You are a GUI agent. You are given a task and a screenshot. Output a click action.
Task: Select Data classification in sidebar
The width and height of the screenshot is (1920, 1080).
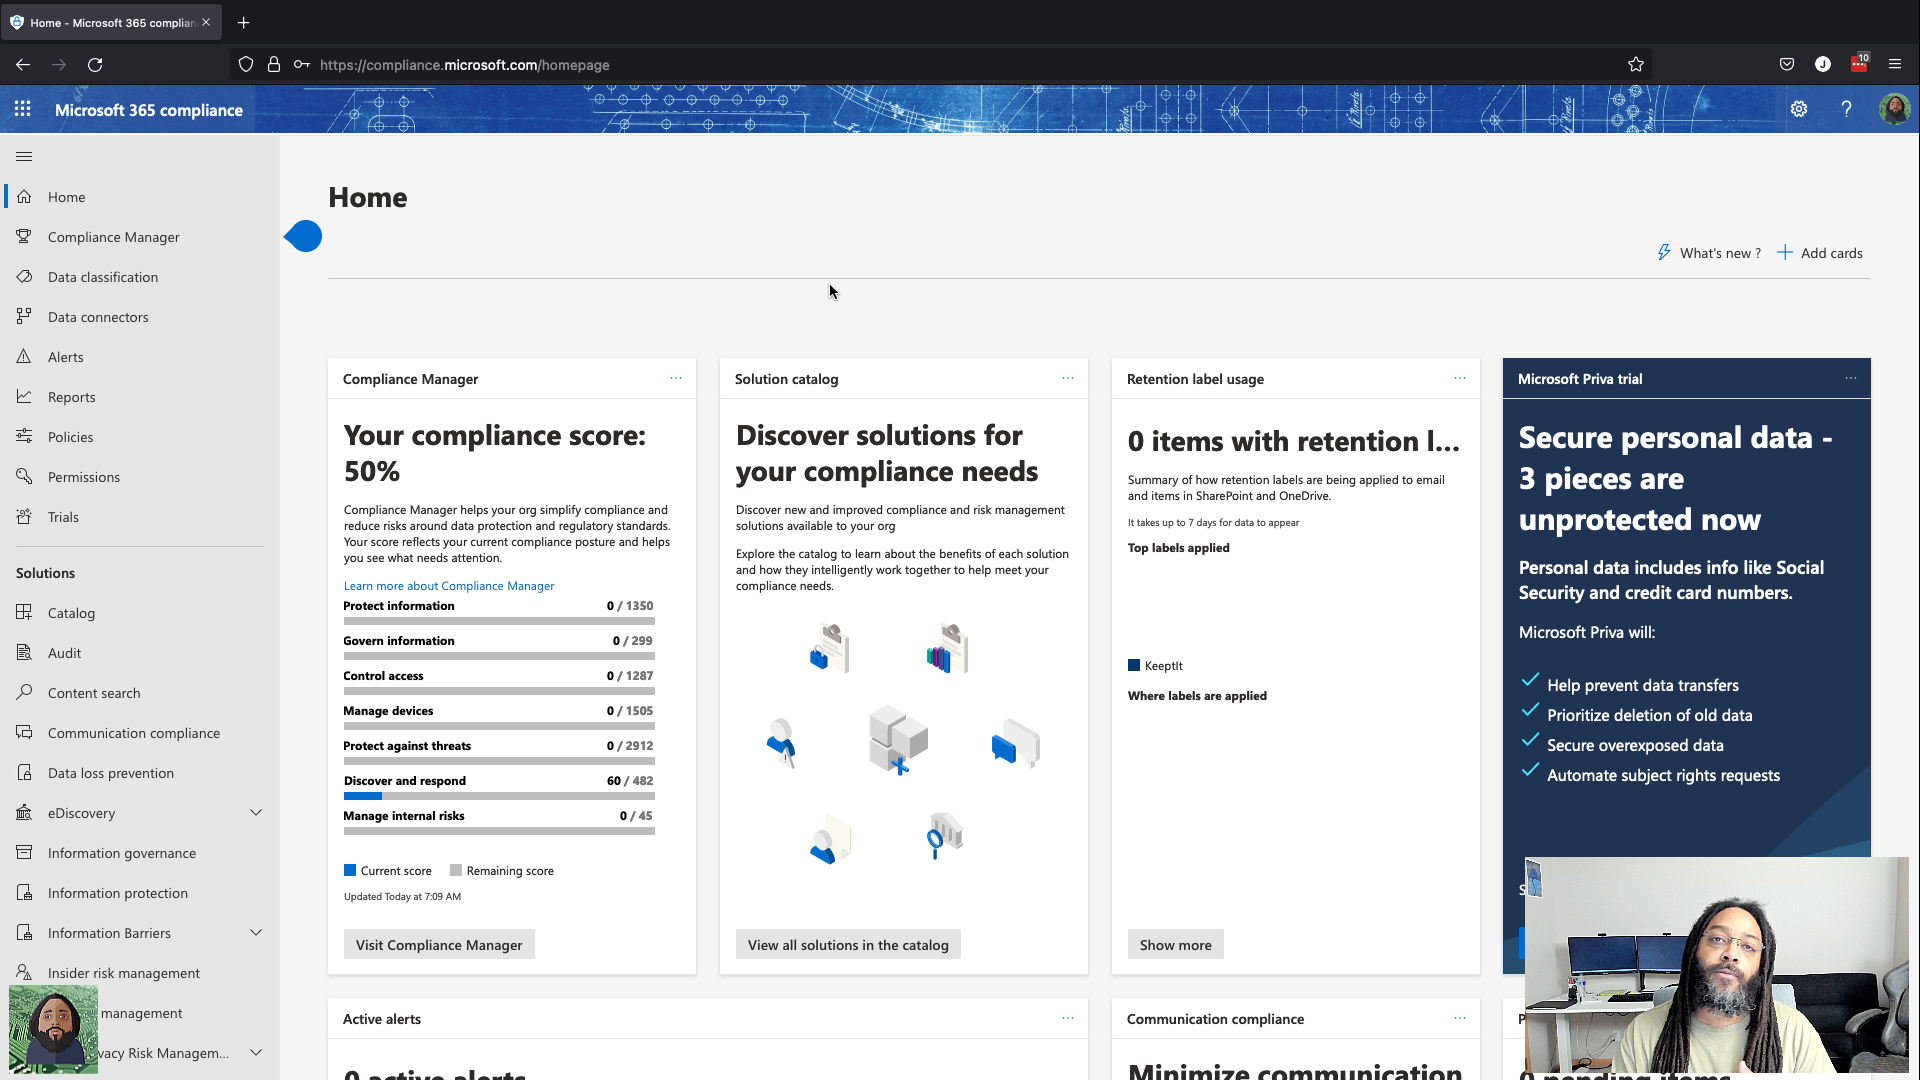coord(103,277)
